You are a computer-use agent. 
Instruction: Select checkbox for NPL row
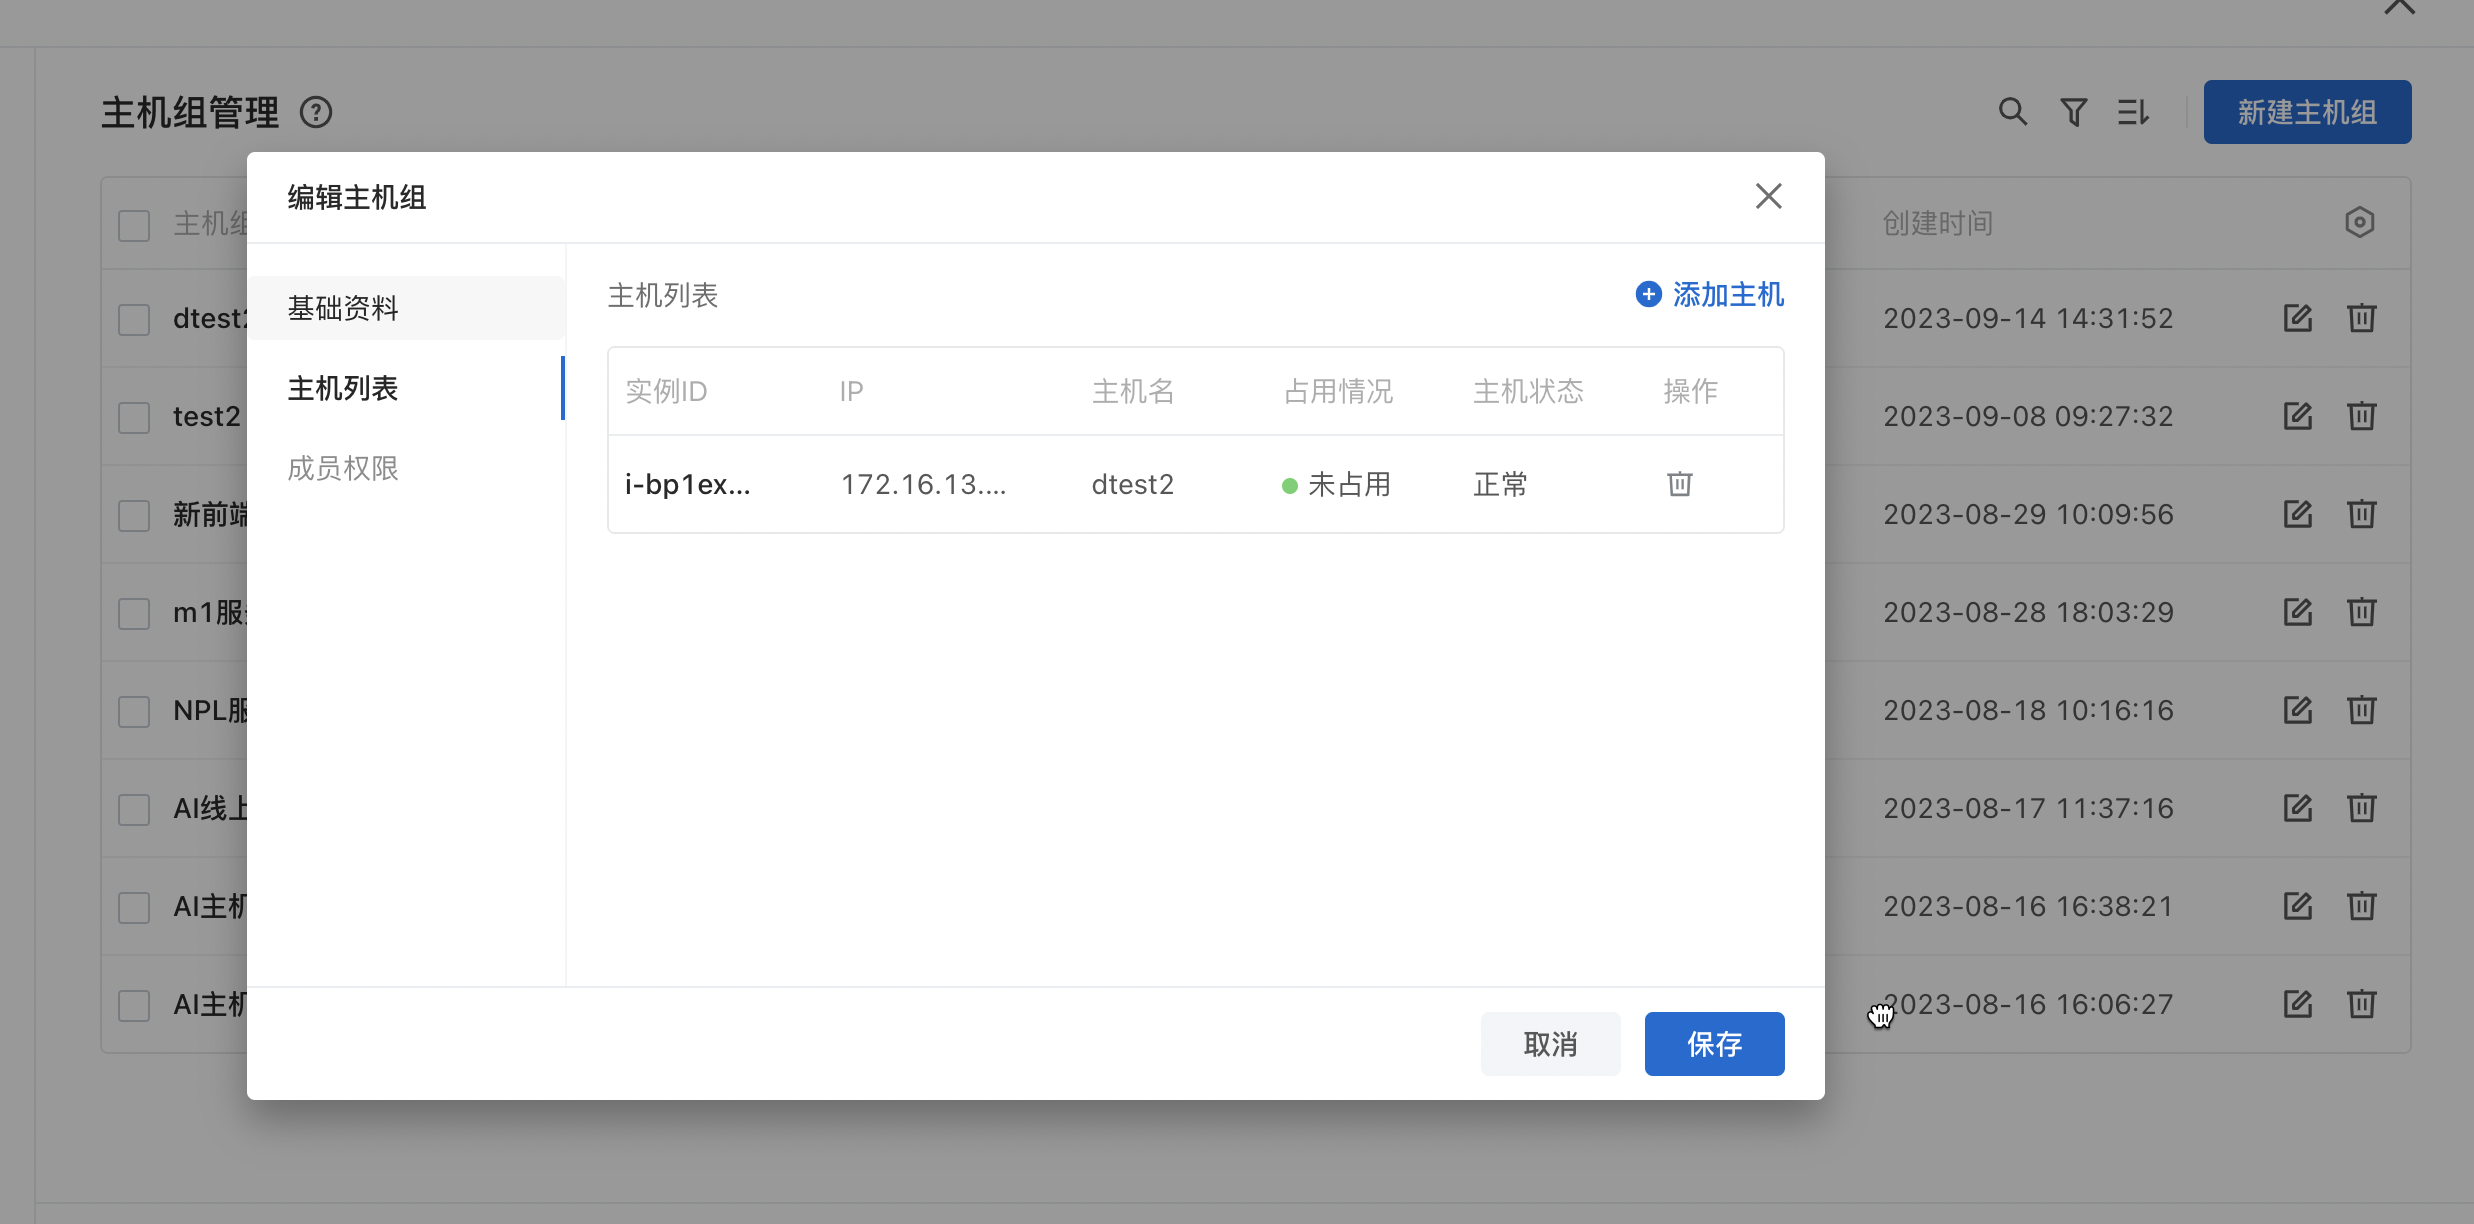(x=134, y=711)
